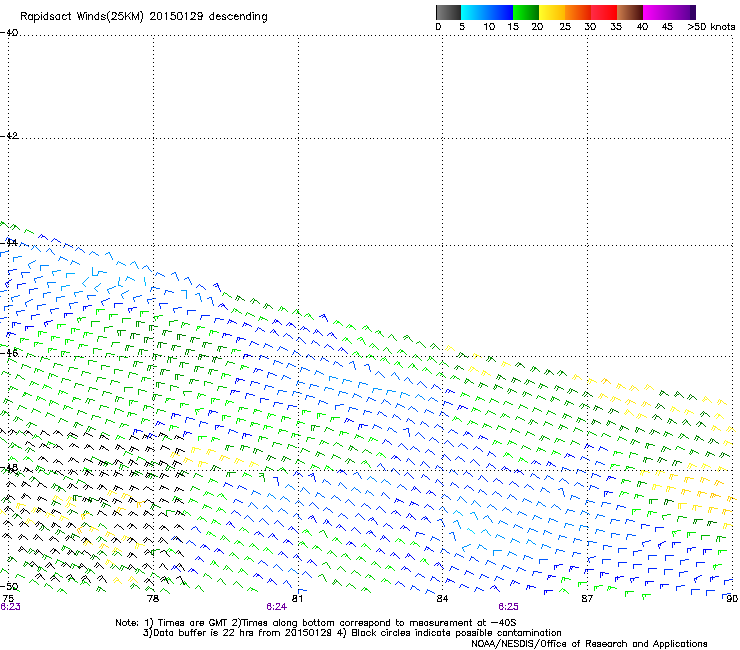Click 'NOAA/NESDIS/Office of Research and Applications' credit
Image resolution: width=740 pixels, height=650 pixels.
point(589,644)
